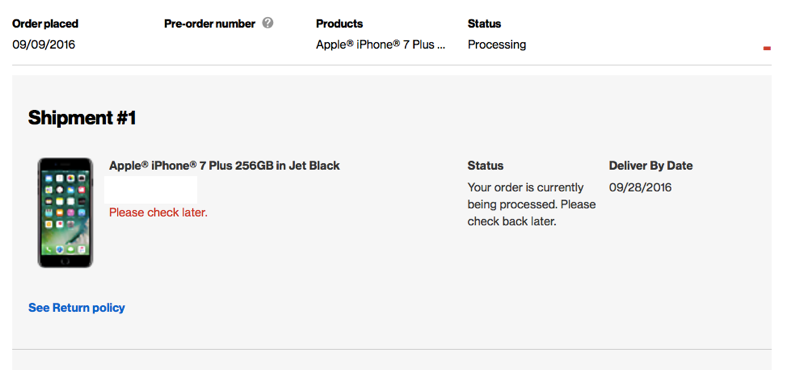Click the Pre-order number help question icon
800x370 pixels.
point(268,23)
